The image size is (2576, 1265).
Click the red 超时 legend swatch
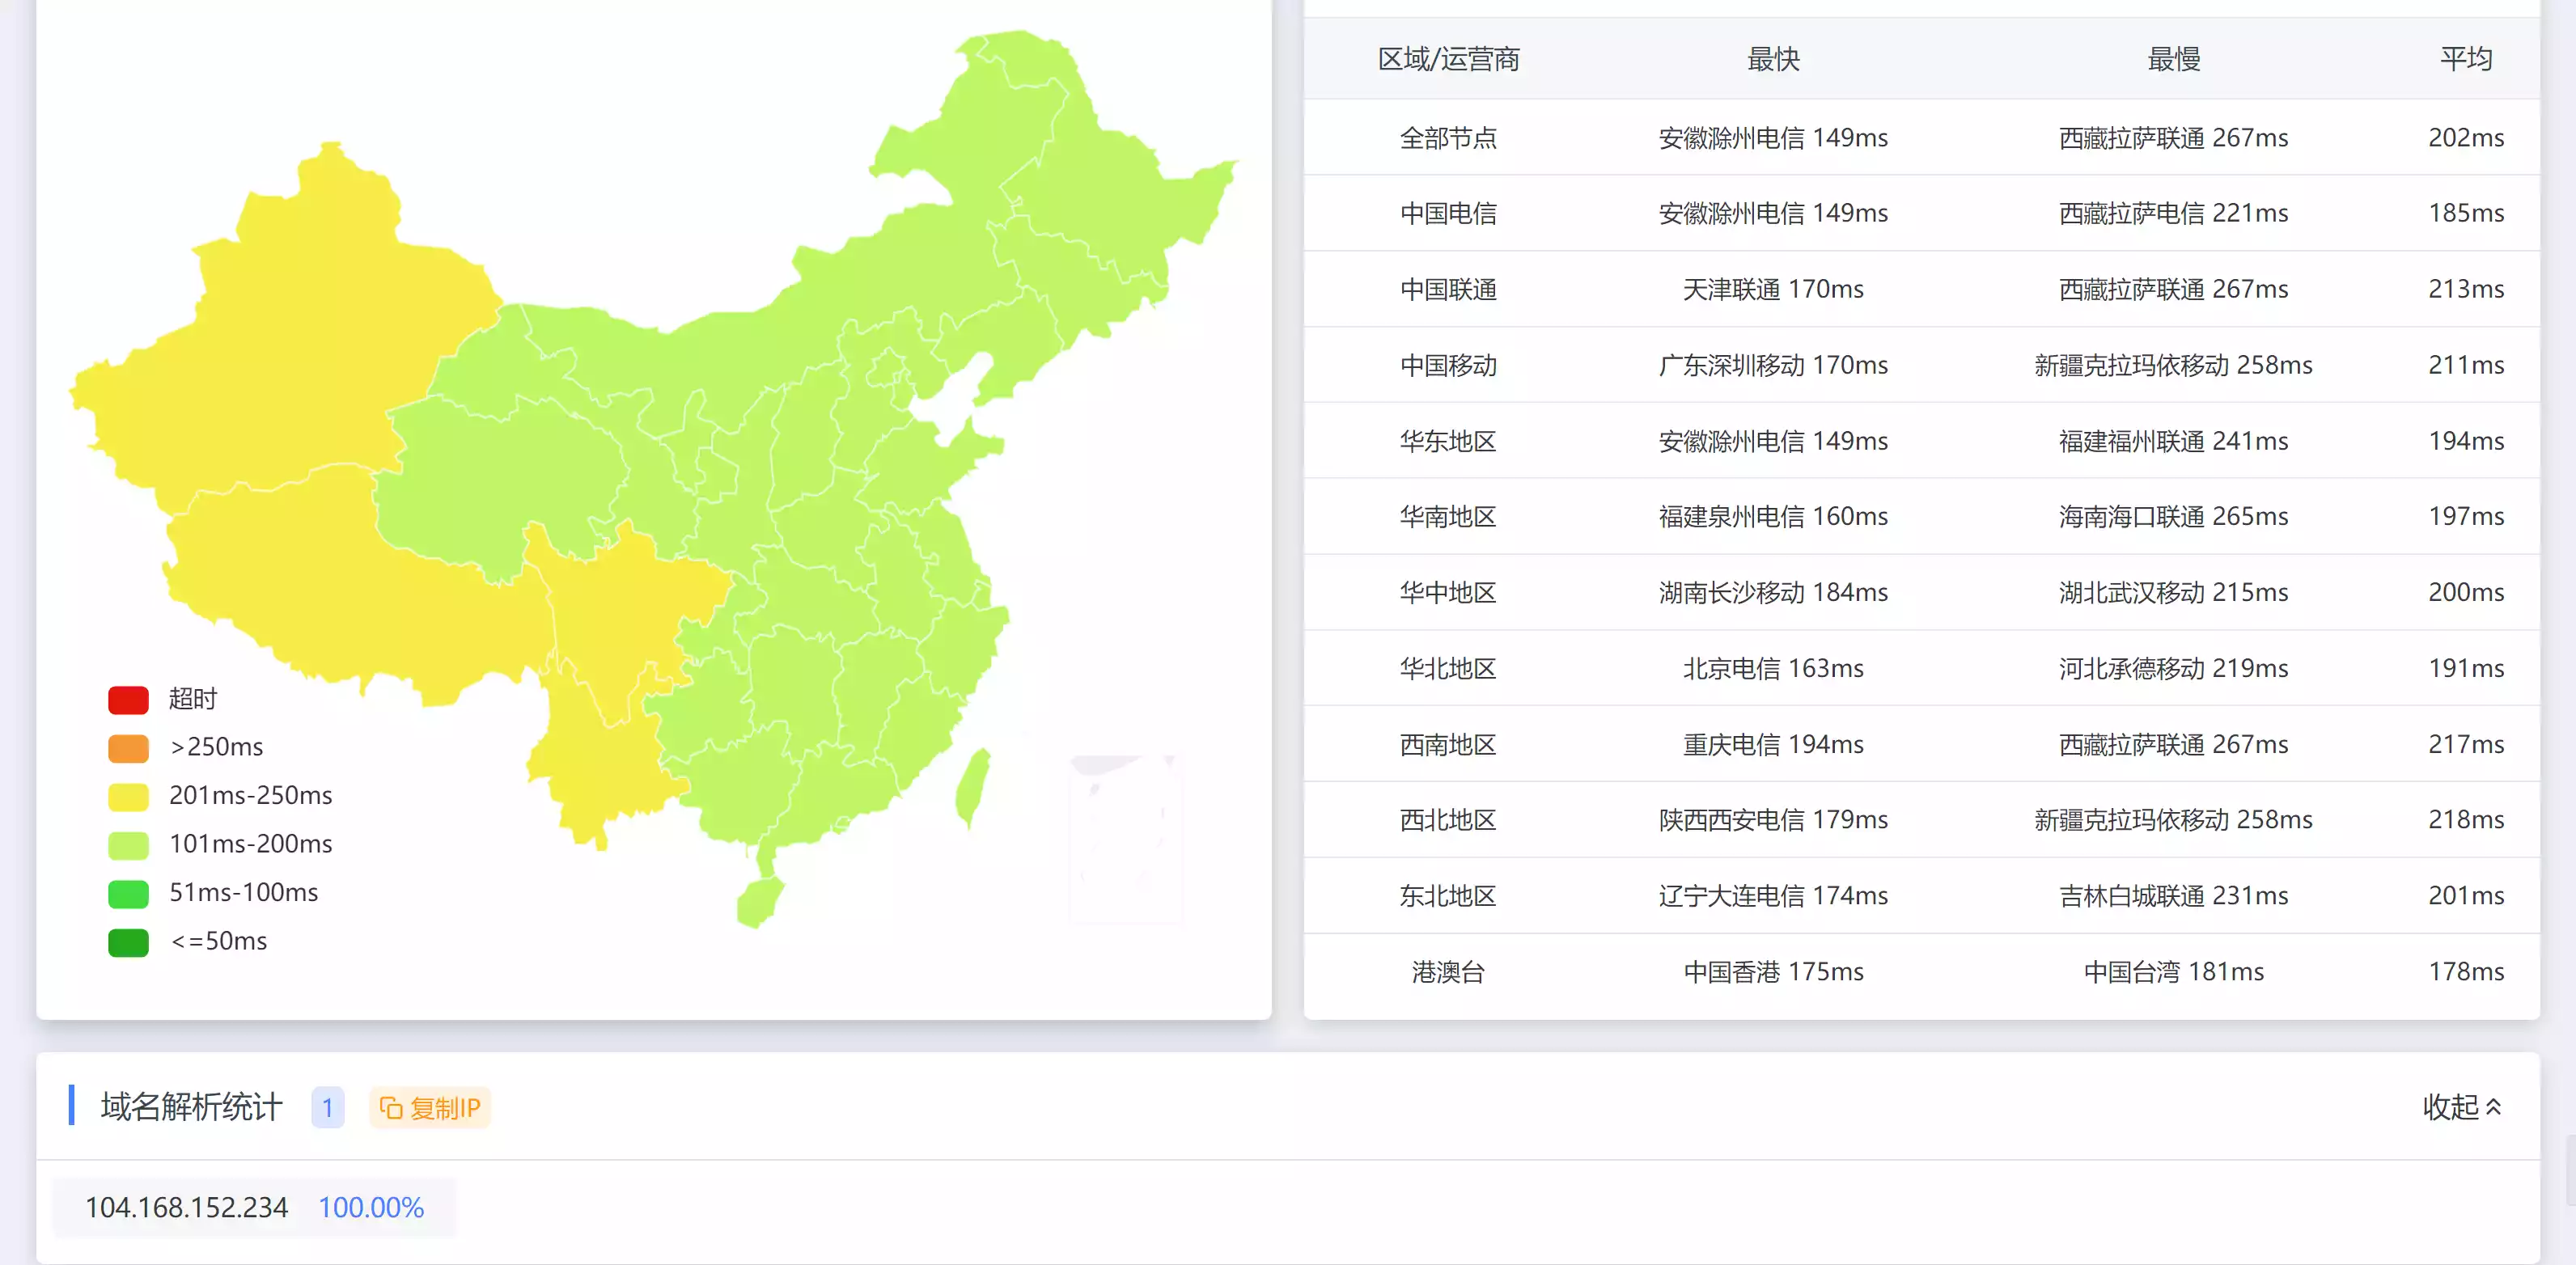(x=128, y=699)
